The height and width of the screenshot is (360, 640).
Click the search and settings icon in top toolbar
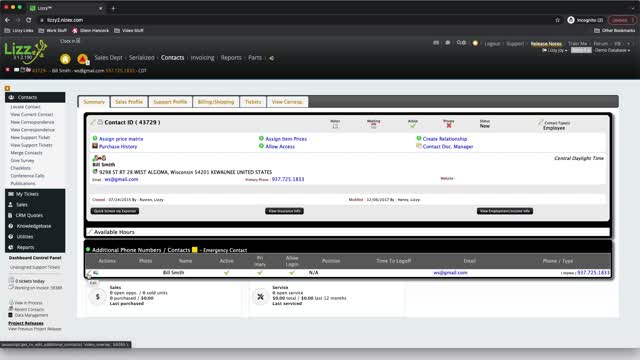(461, 42)
